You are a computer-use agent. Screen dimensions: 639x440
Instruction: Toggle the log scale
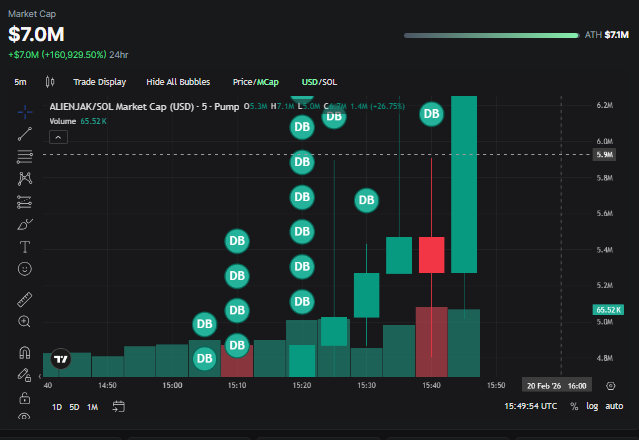pyautogui.click(x=592, y=406)
